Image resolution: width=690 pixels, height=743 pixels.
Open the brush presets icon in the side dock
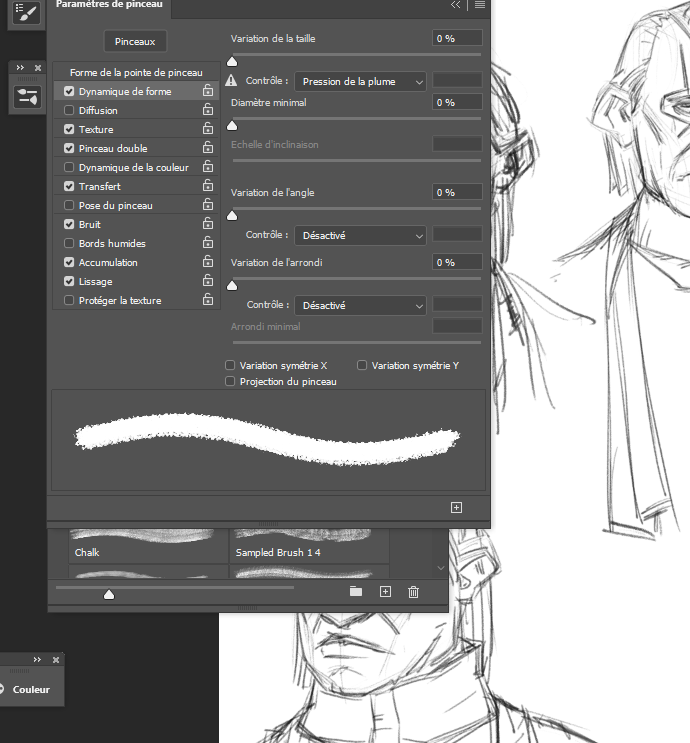pyautogui.click(x=26, y=96)
